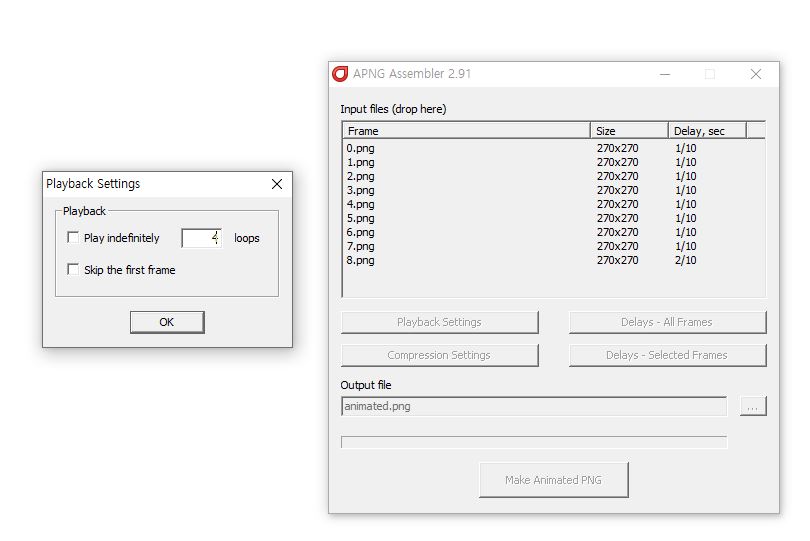Close the APNG Assembler window
Screen dimensions: 810x541
756,74
